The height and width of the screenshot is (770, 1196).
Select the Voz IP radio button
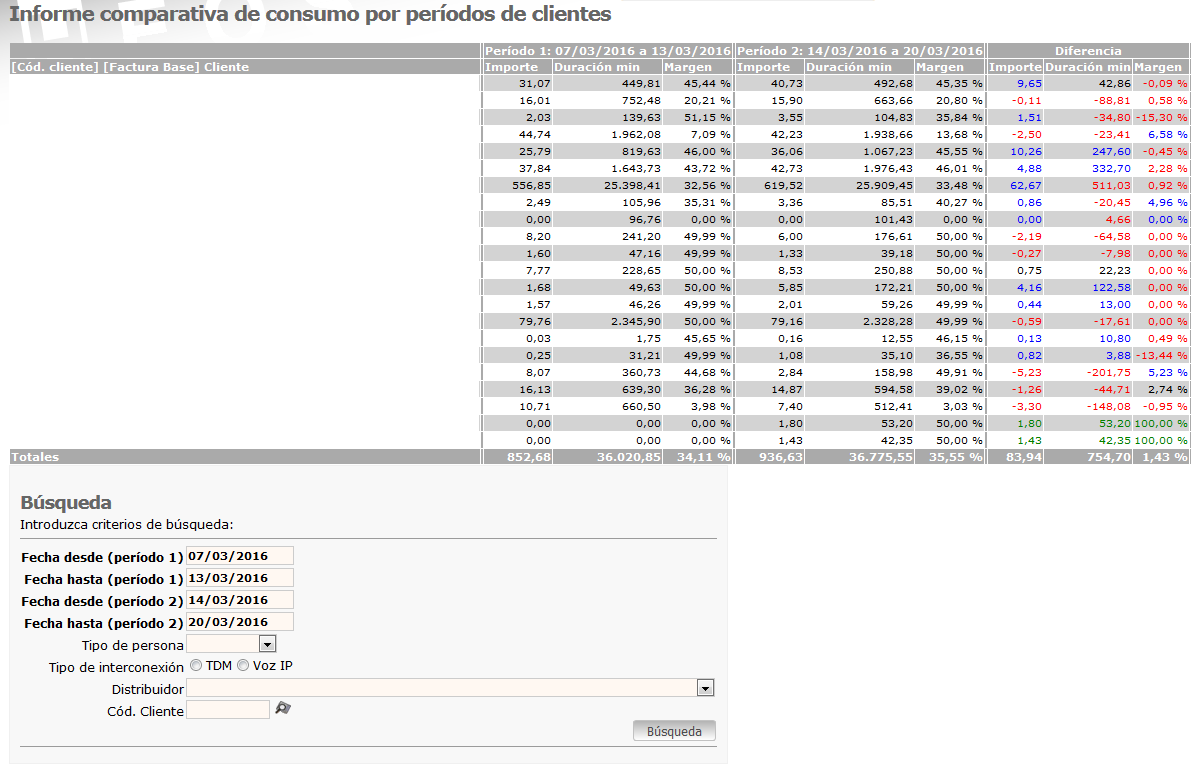click(243, 665)
